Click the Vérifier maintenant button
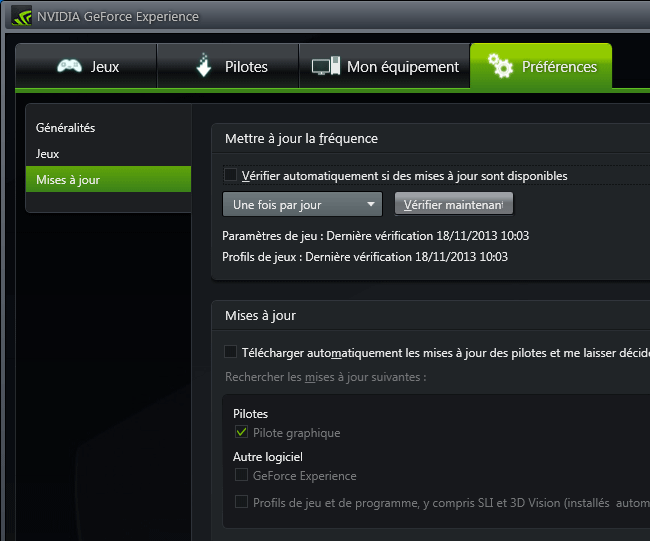Image resolution: width=650 pixels, height=541 pixels. coord(454,204)
